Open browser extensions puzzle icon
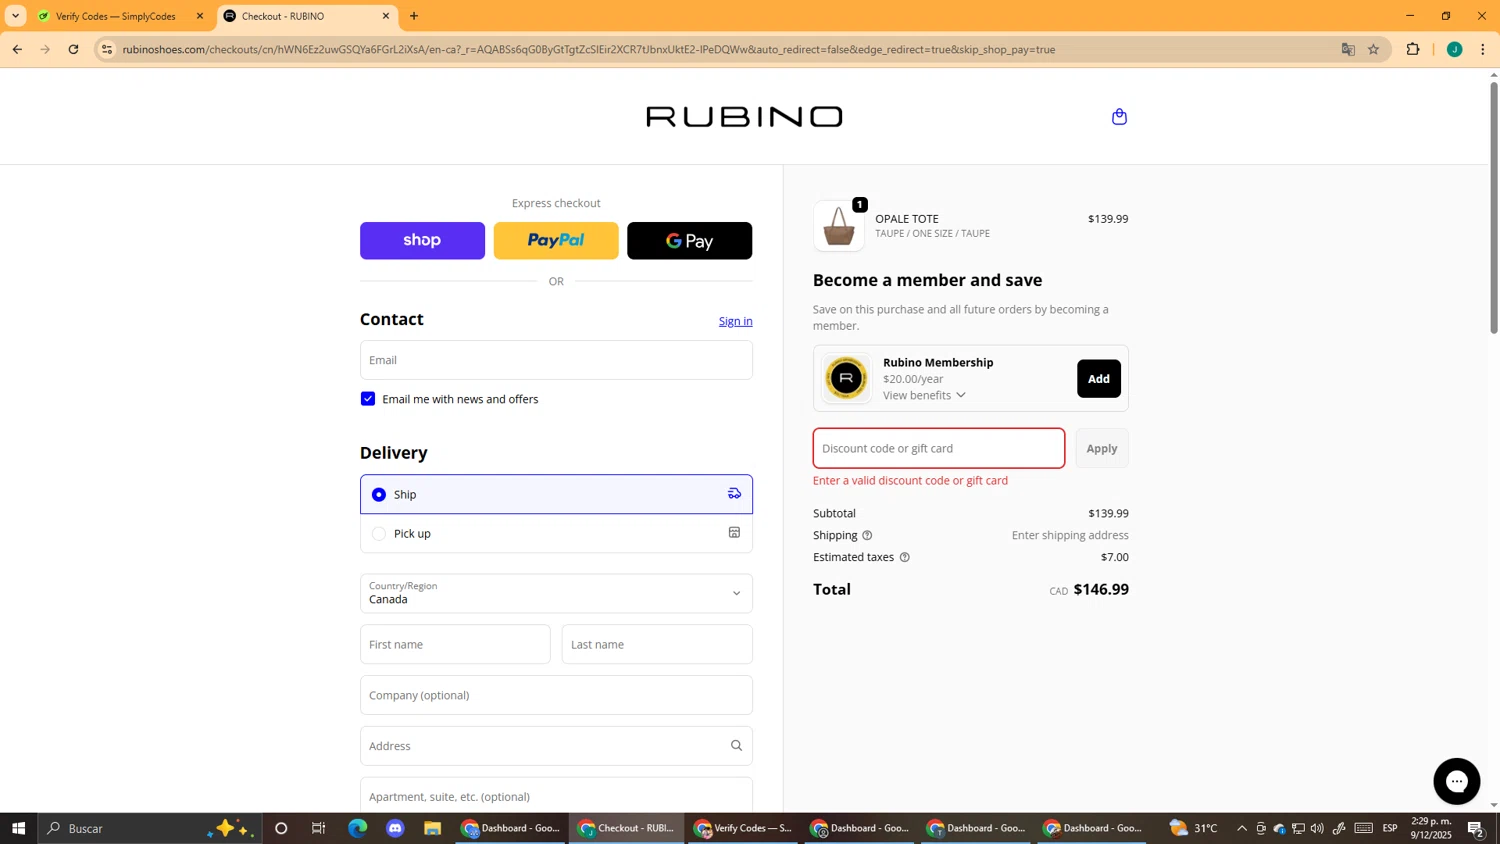Screen dimensions: 1500x844 tap(1413, 49)
